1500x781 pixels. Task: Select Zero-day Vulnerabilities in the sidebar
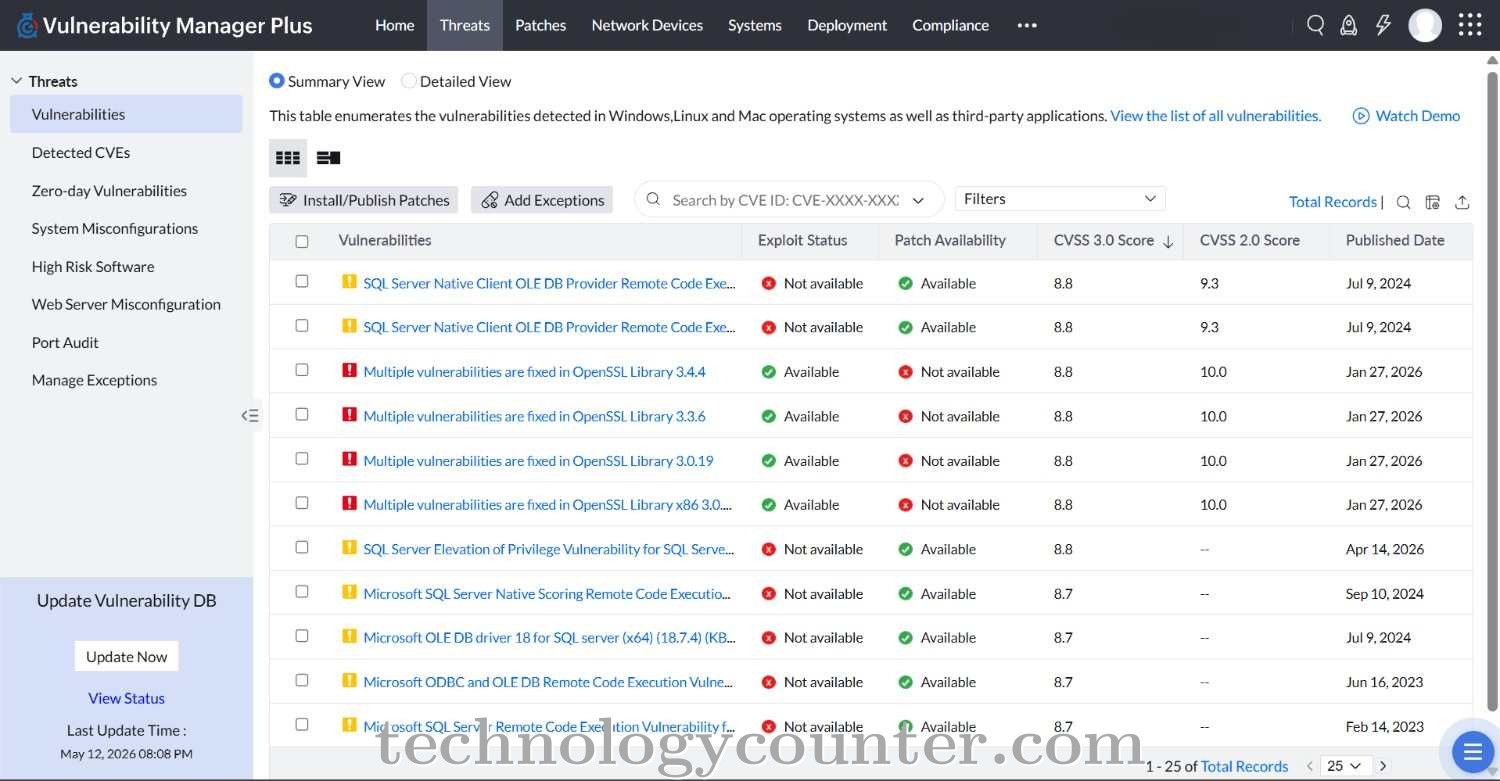click(109, 190)
